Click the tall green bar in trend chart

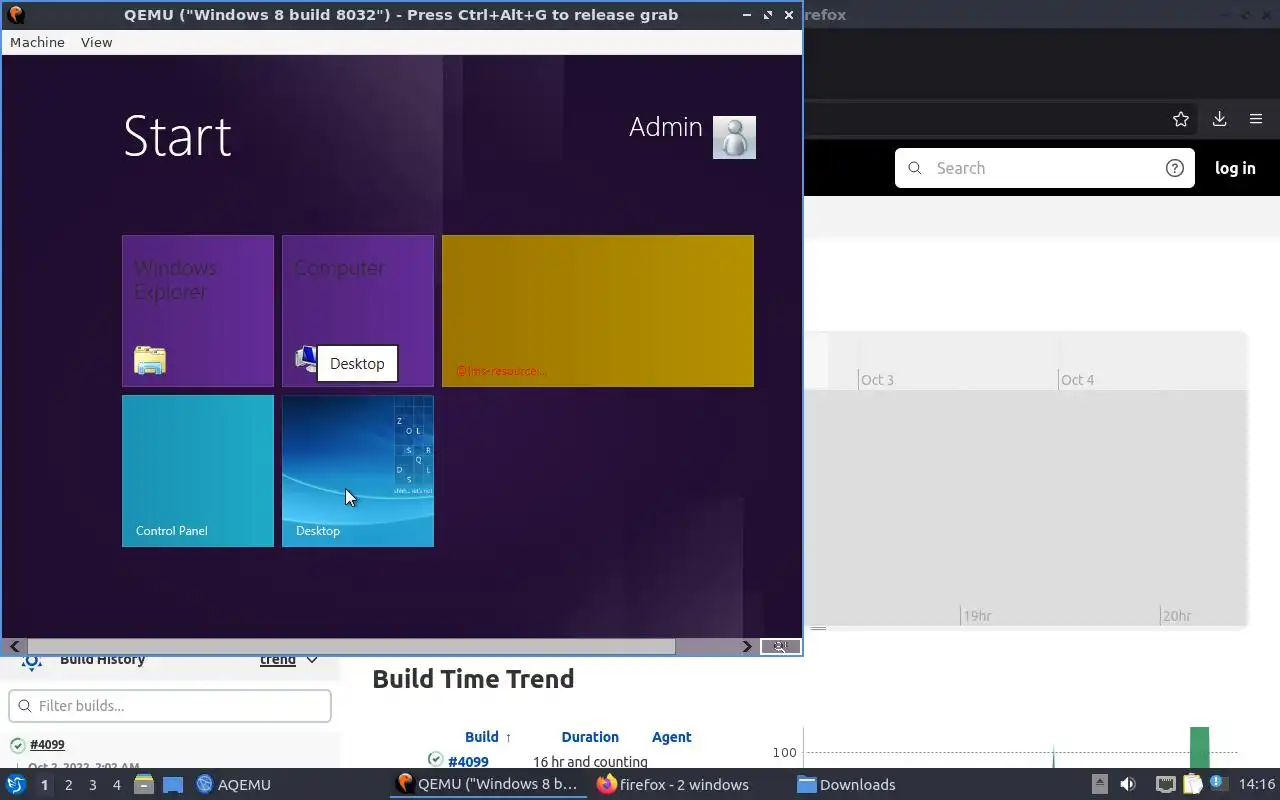point(1199,747)
